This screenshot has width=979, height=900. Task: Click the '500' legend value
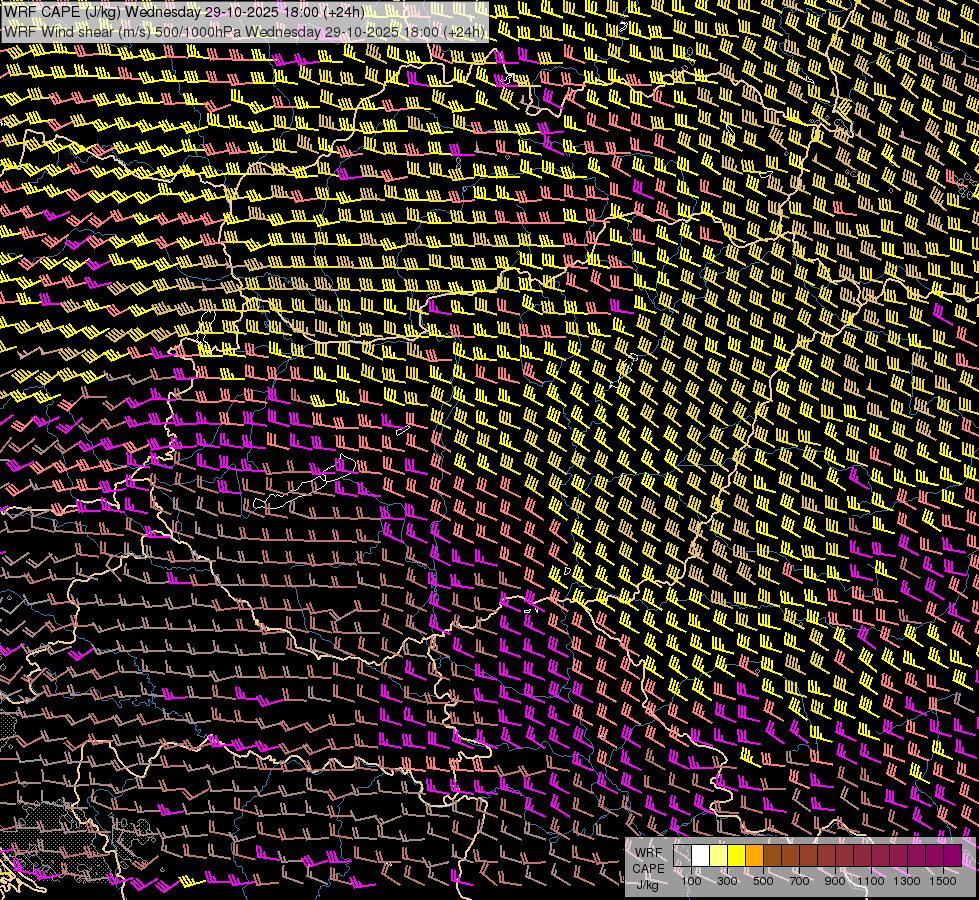(x=763, y=881)
